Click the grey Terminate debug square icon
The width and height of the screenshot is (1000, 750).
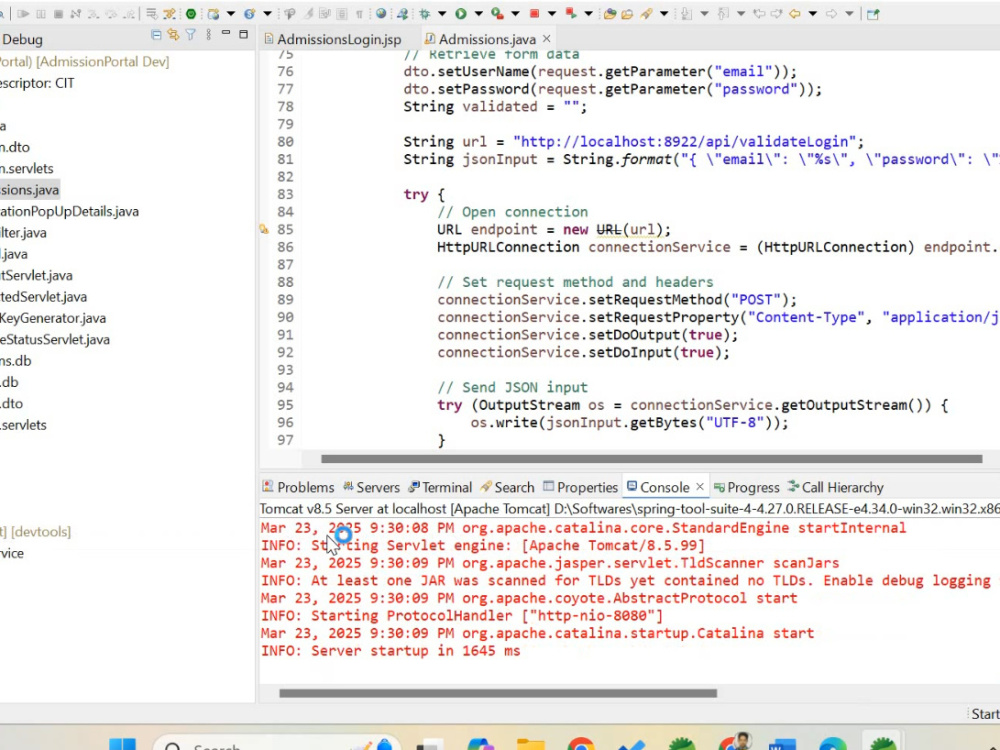click(58, 13)
